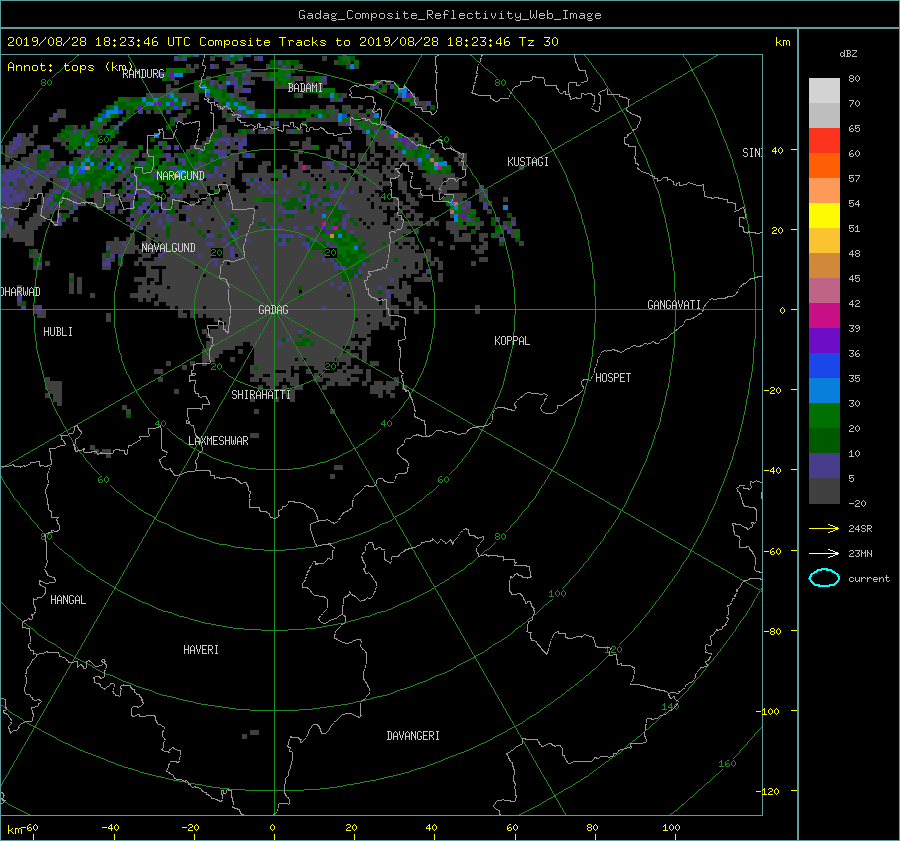900x841 pixels.
Task: Click the dBZ heading above the legend
Action: point(848,53)
